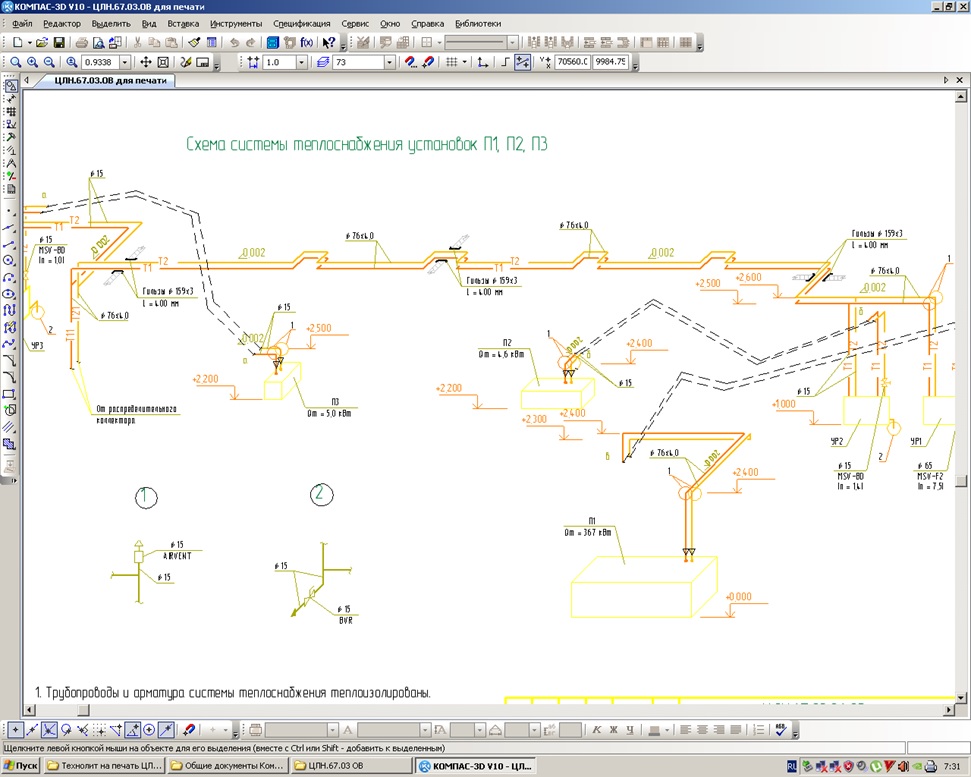Click the pan view (move) icon

pyautogui.click(x=146, y=62)
